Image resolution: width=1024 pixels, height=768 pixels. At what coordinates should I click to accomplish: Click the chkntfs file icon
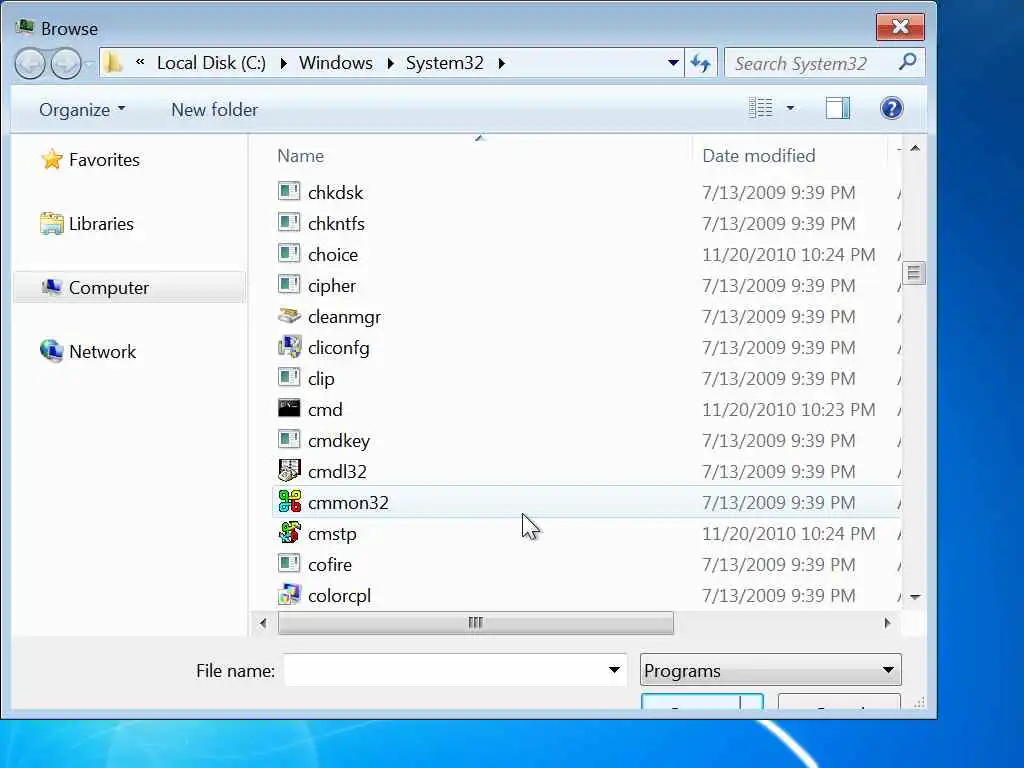289,223
